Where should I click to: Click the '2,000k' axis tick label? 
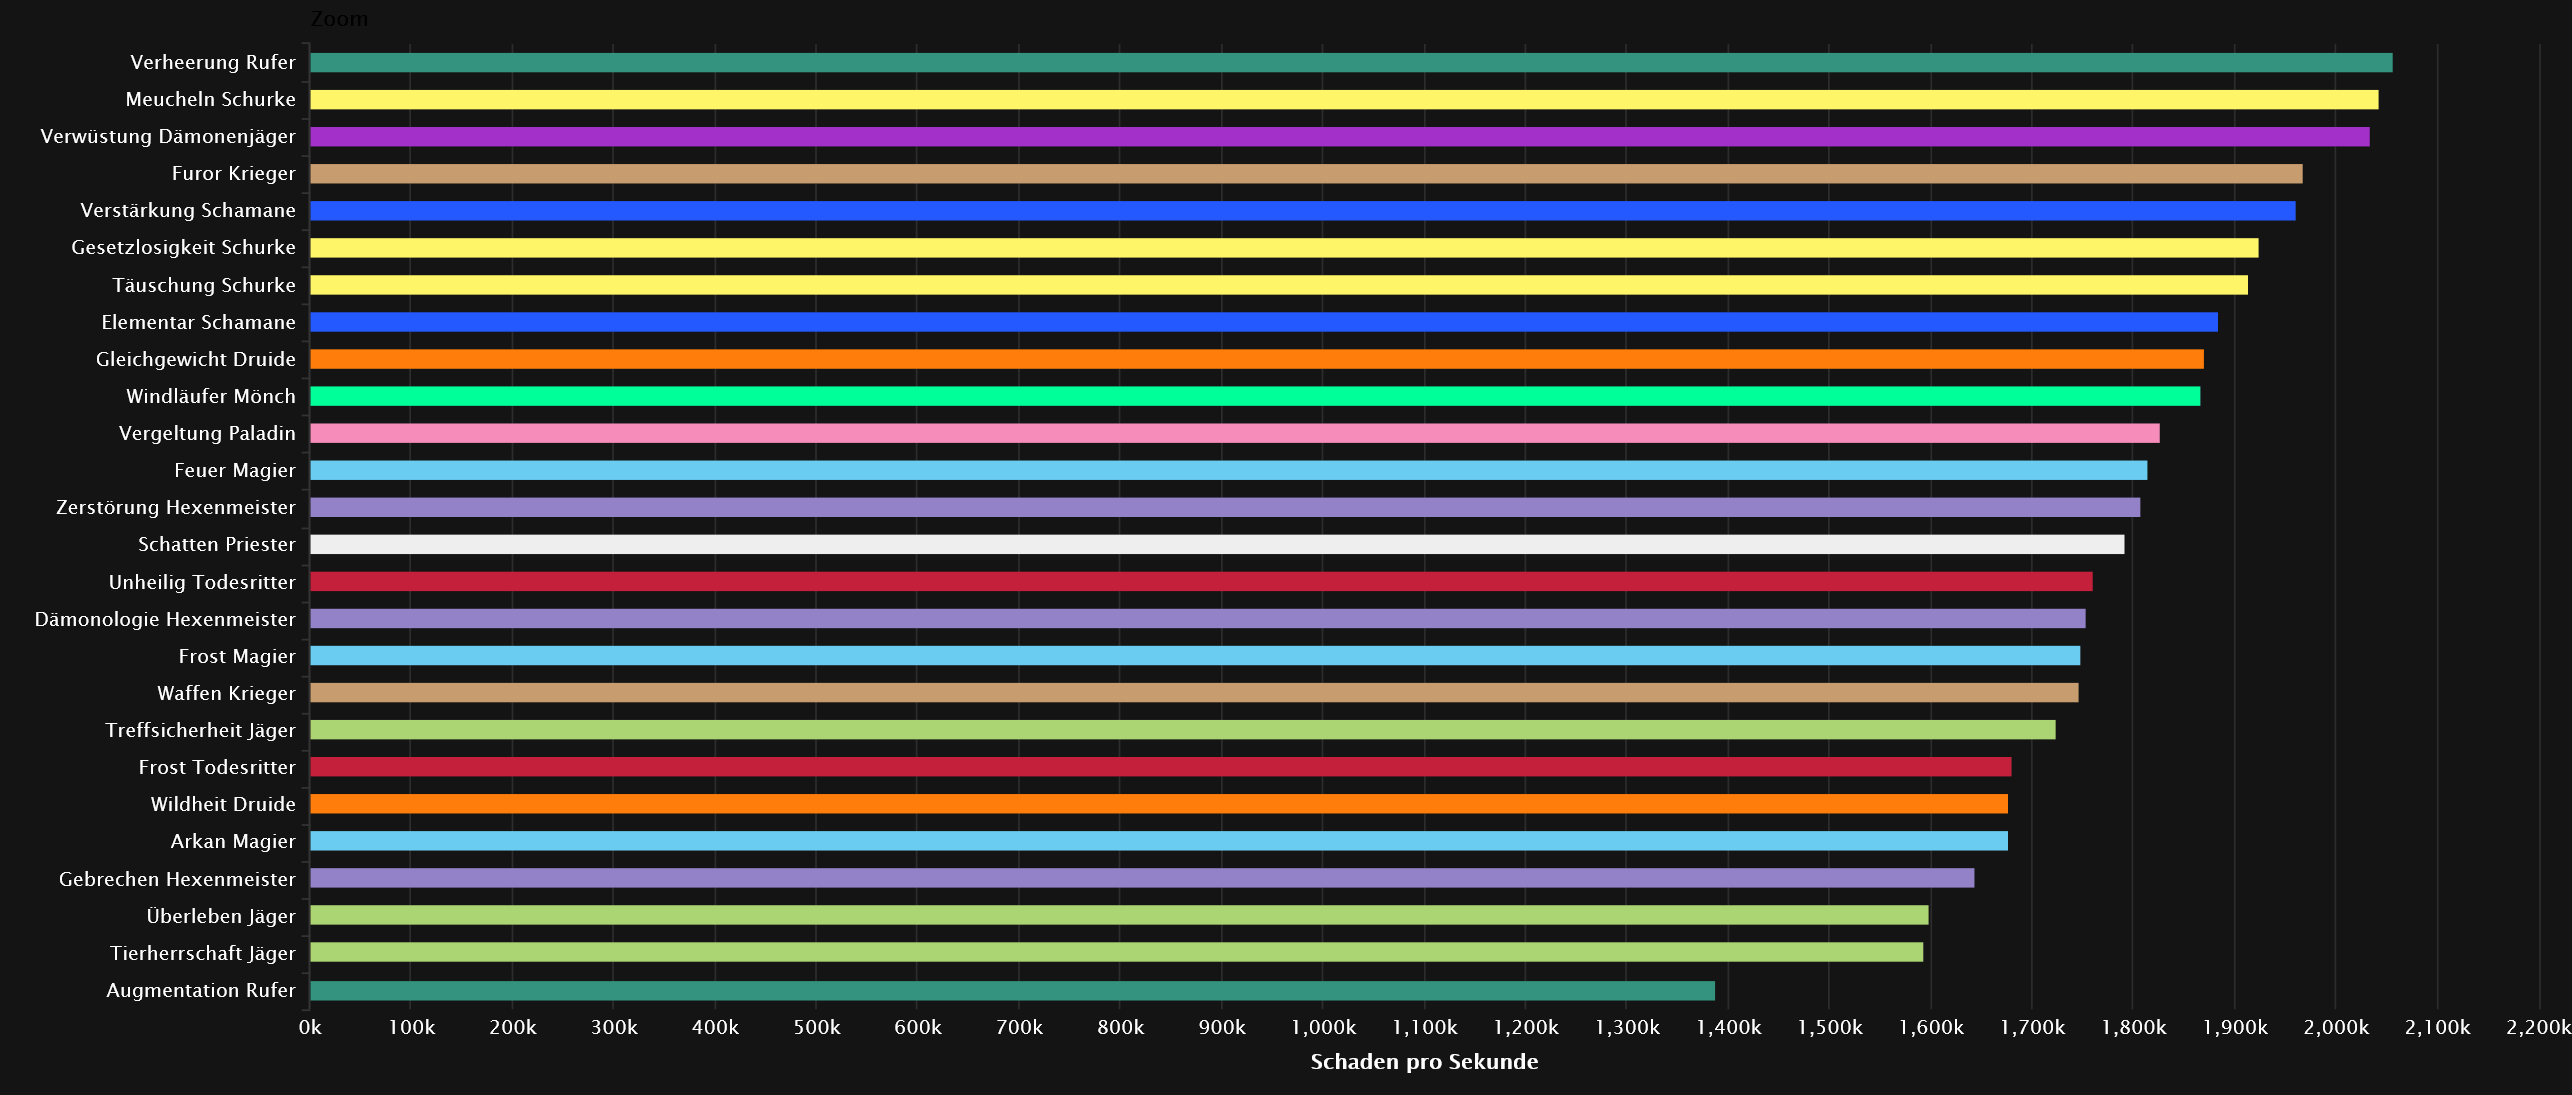click(2336, 1027)
